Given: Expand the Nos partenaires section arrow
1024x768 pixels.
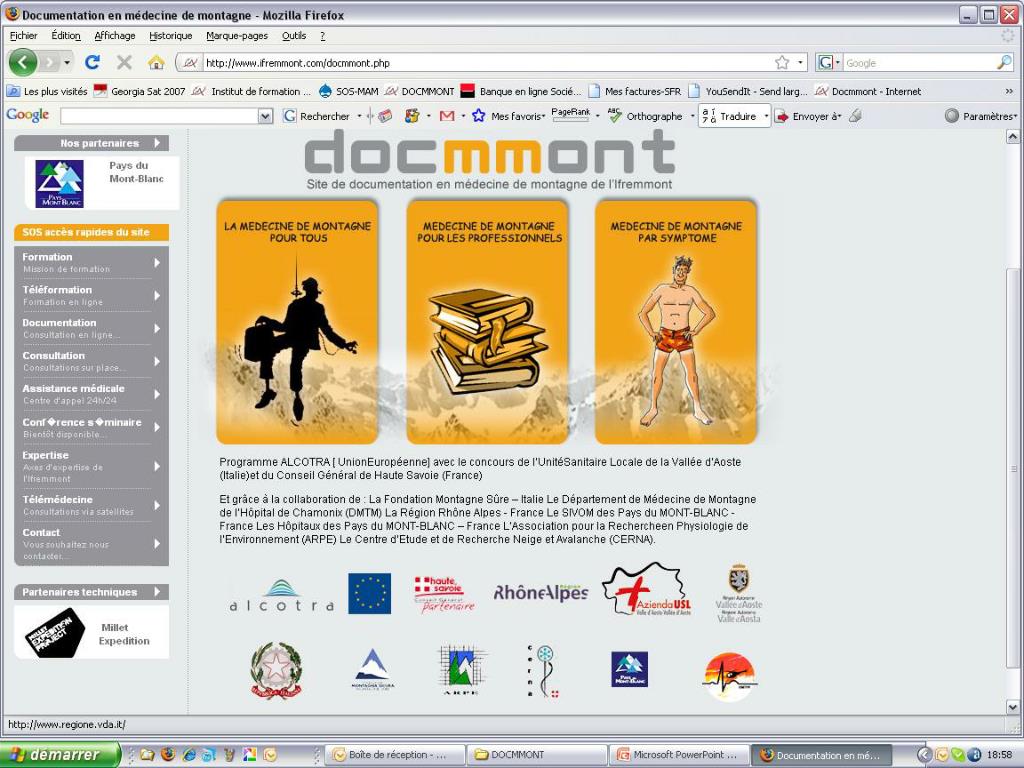Looking at the screenshot, I should [157, 142].
